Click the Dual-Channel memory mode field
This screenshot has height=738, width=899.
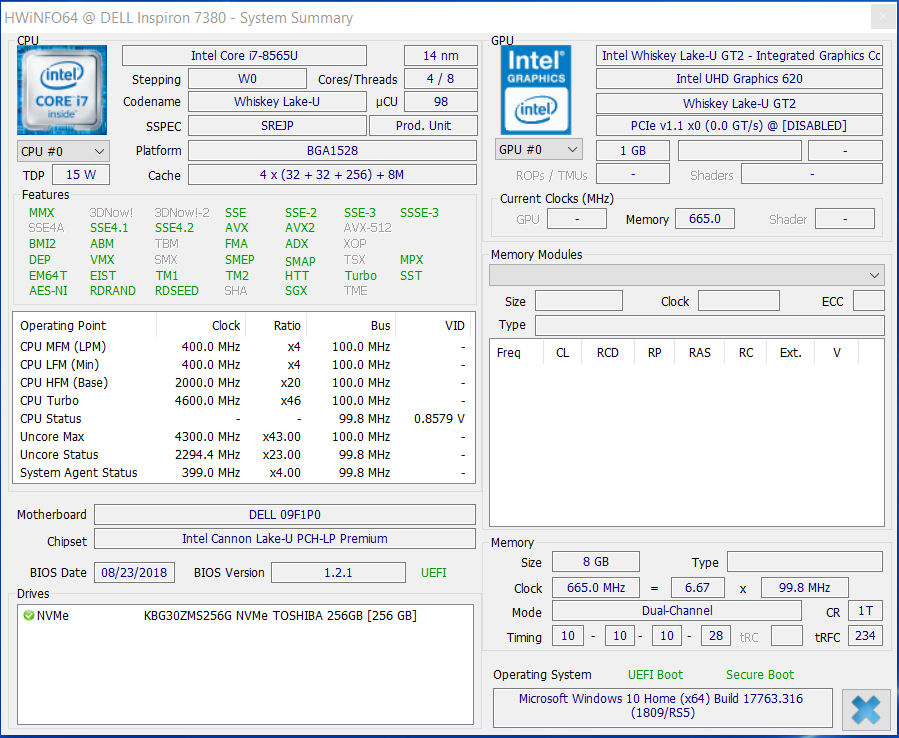pos(676,611)
